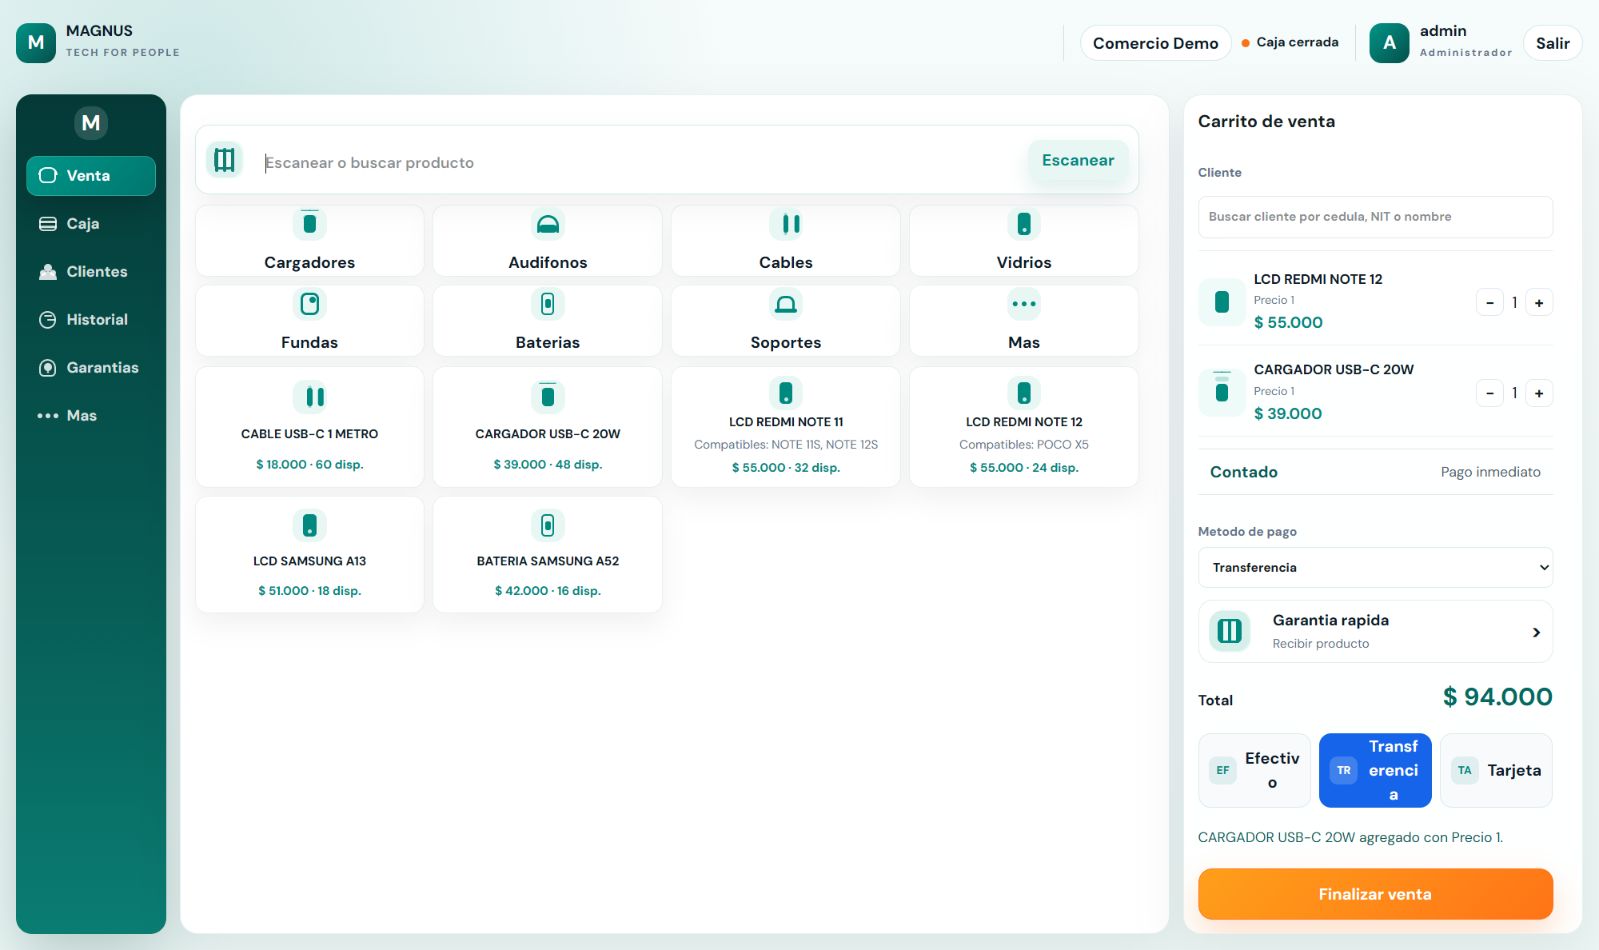Go to Venta in the sidebar
The width and height of the screenshot is (1599, 950).
click(91, 176)
